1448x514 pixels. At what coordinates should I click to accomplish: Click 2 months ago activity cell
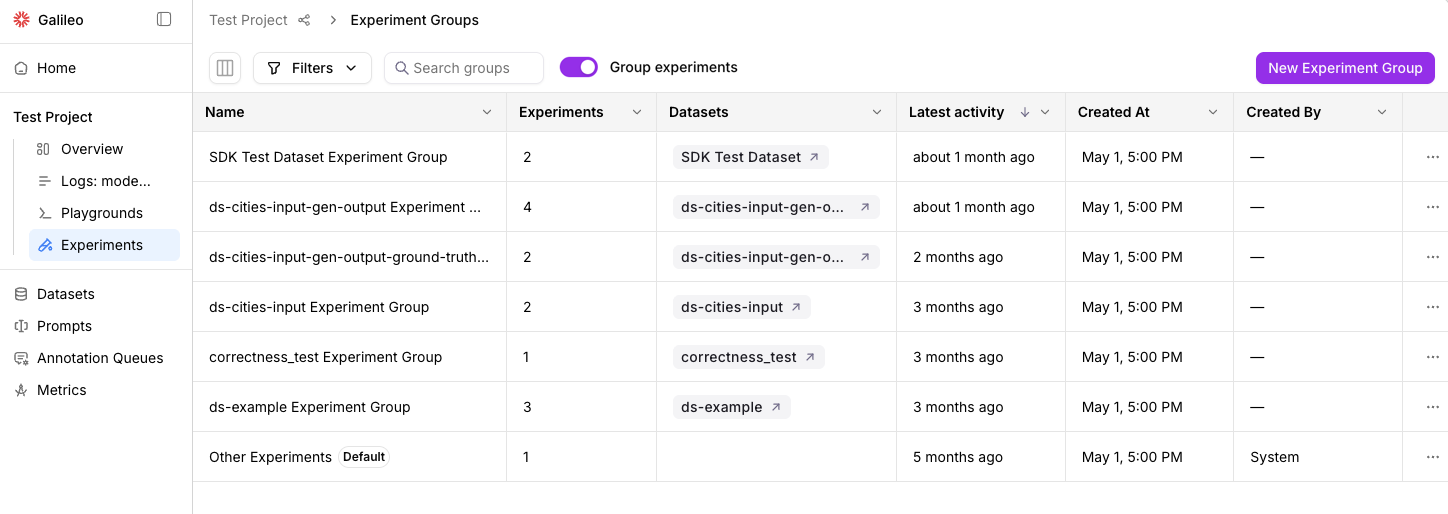point(958,257)
